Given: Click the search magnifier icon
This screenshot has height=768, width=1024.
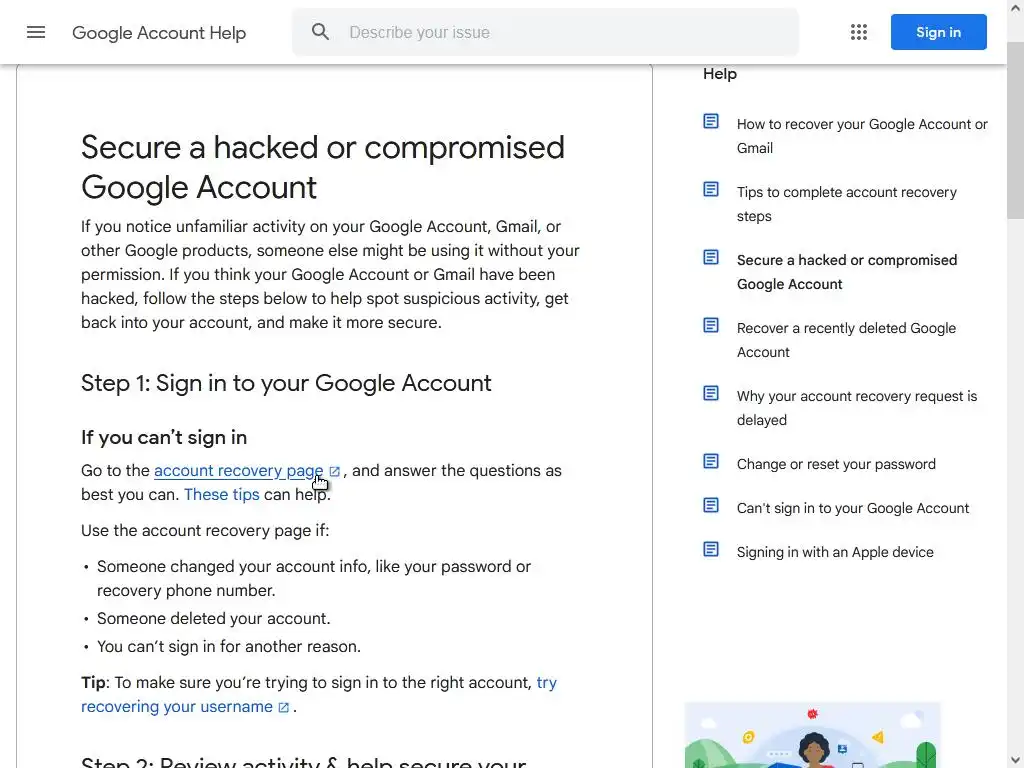Looking at the screenshot, I should (x=320, y=32).
